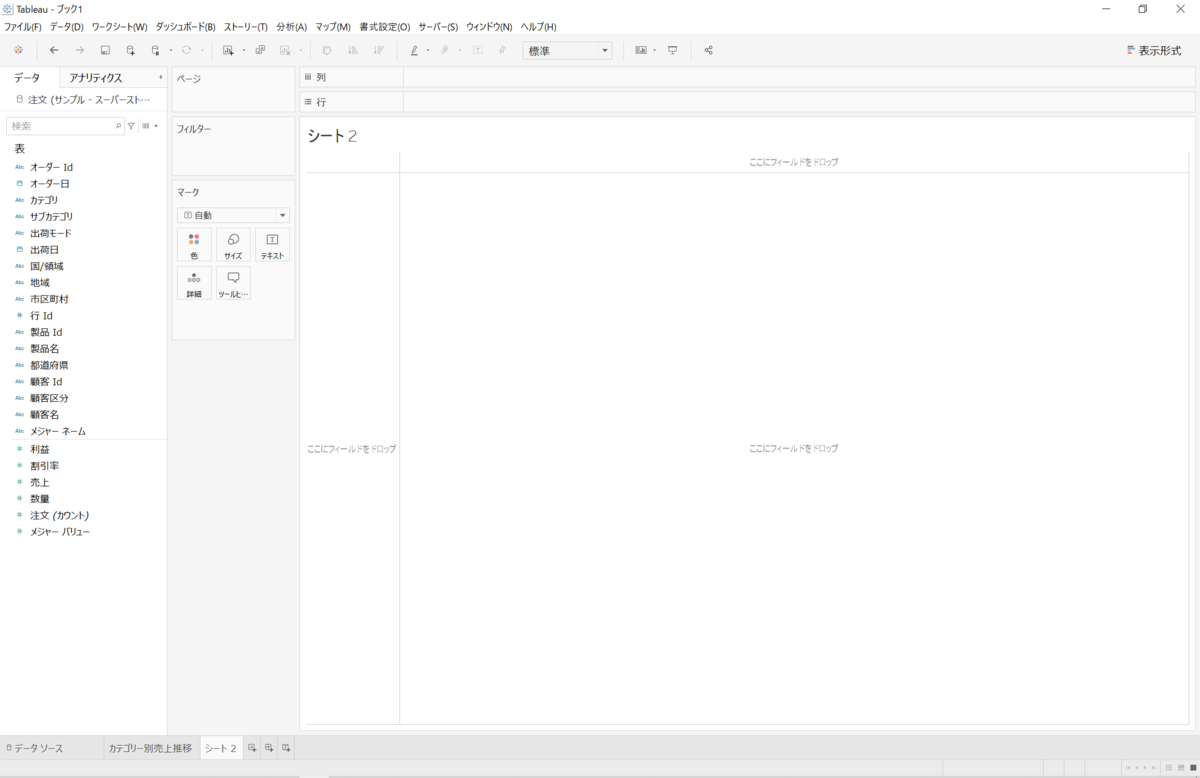Click the Presentation mode icon
Viewport: 1200px width, 778px height.
coord(673,50)
